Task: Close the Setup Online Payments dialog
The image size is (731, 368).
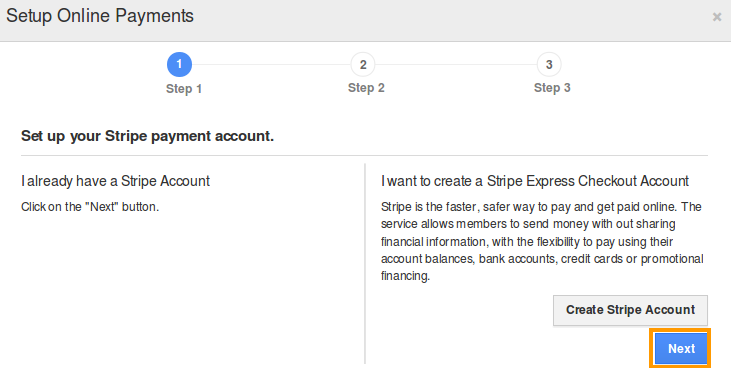Action: click(x=717, y=17)
